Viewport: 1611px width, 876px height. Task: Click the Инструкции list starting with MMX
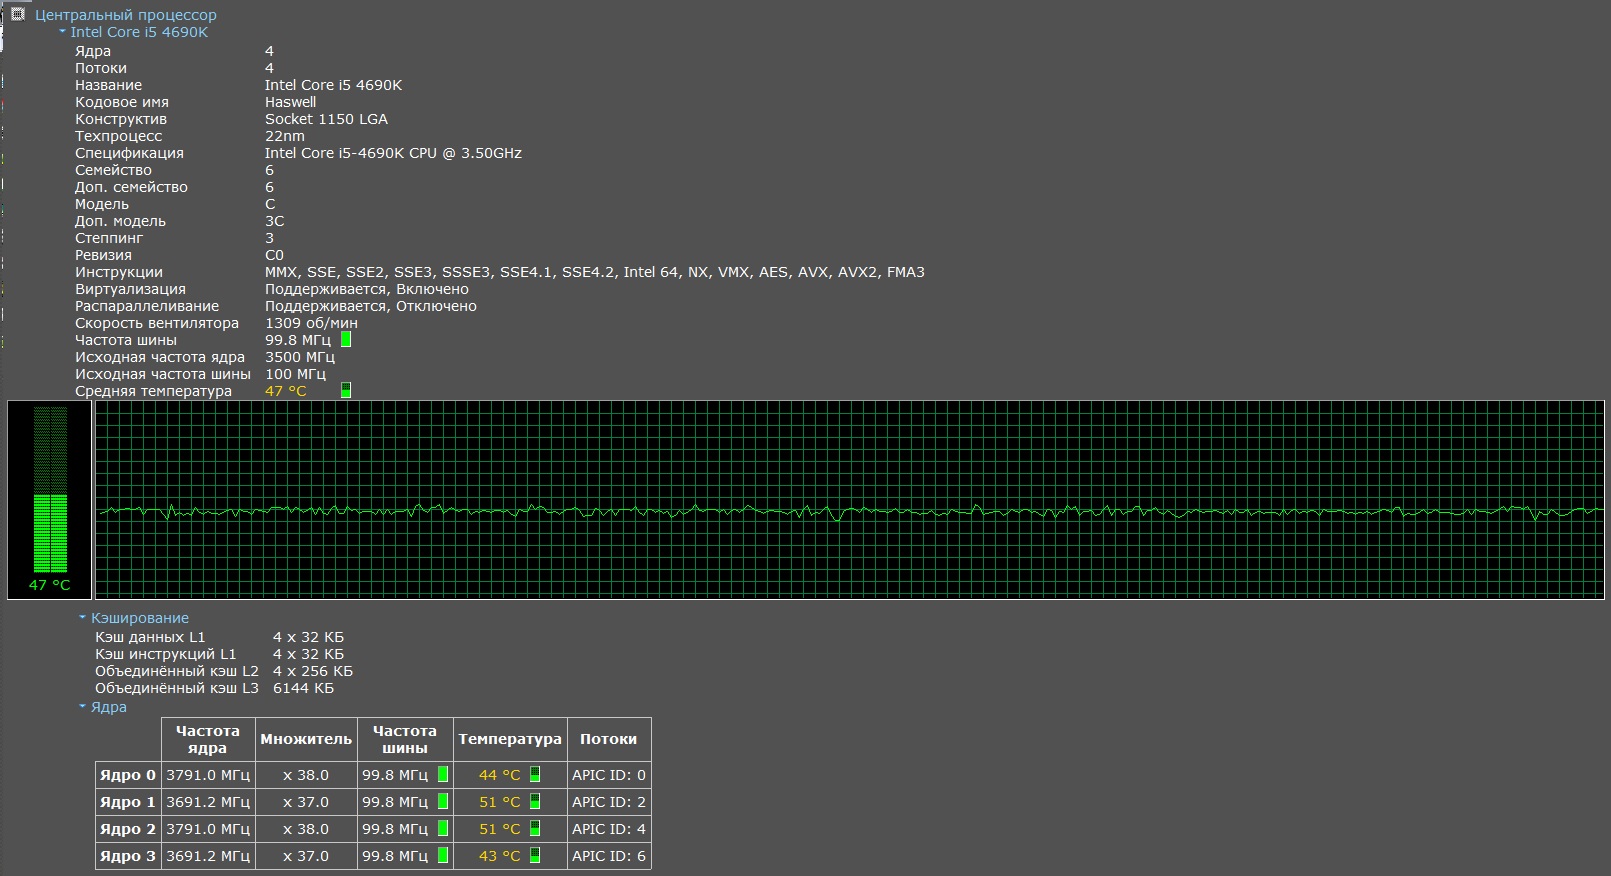click(x=595, y=272)
